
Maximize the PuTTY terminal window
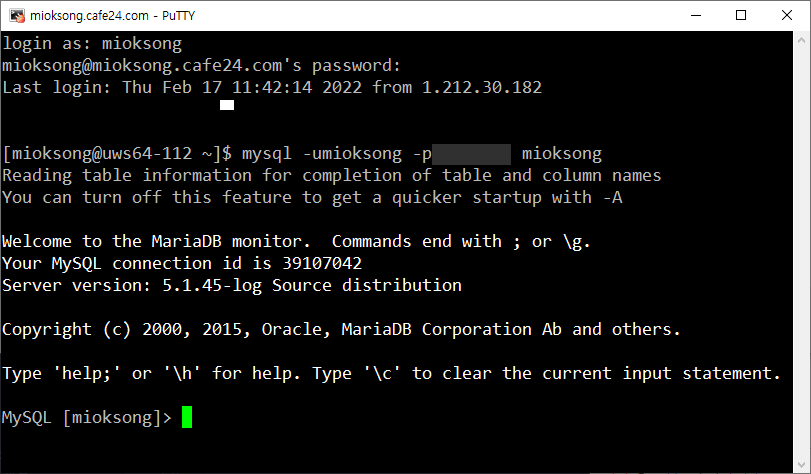tap(741, 15)
